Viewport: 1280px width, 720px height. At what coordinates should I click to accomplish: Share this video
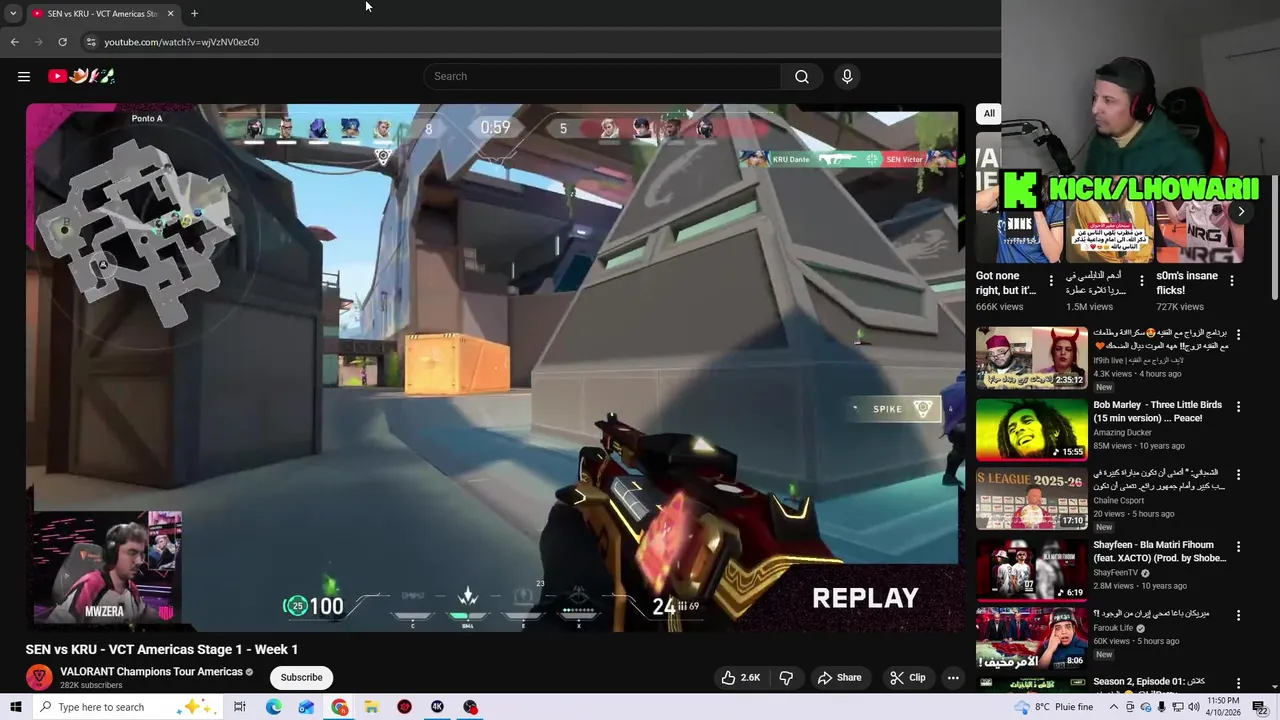838,677
